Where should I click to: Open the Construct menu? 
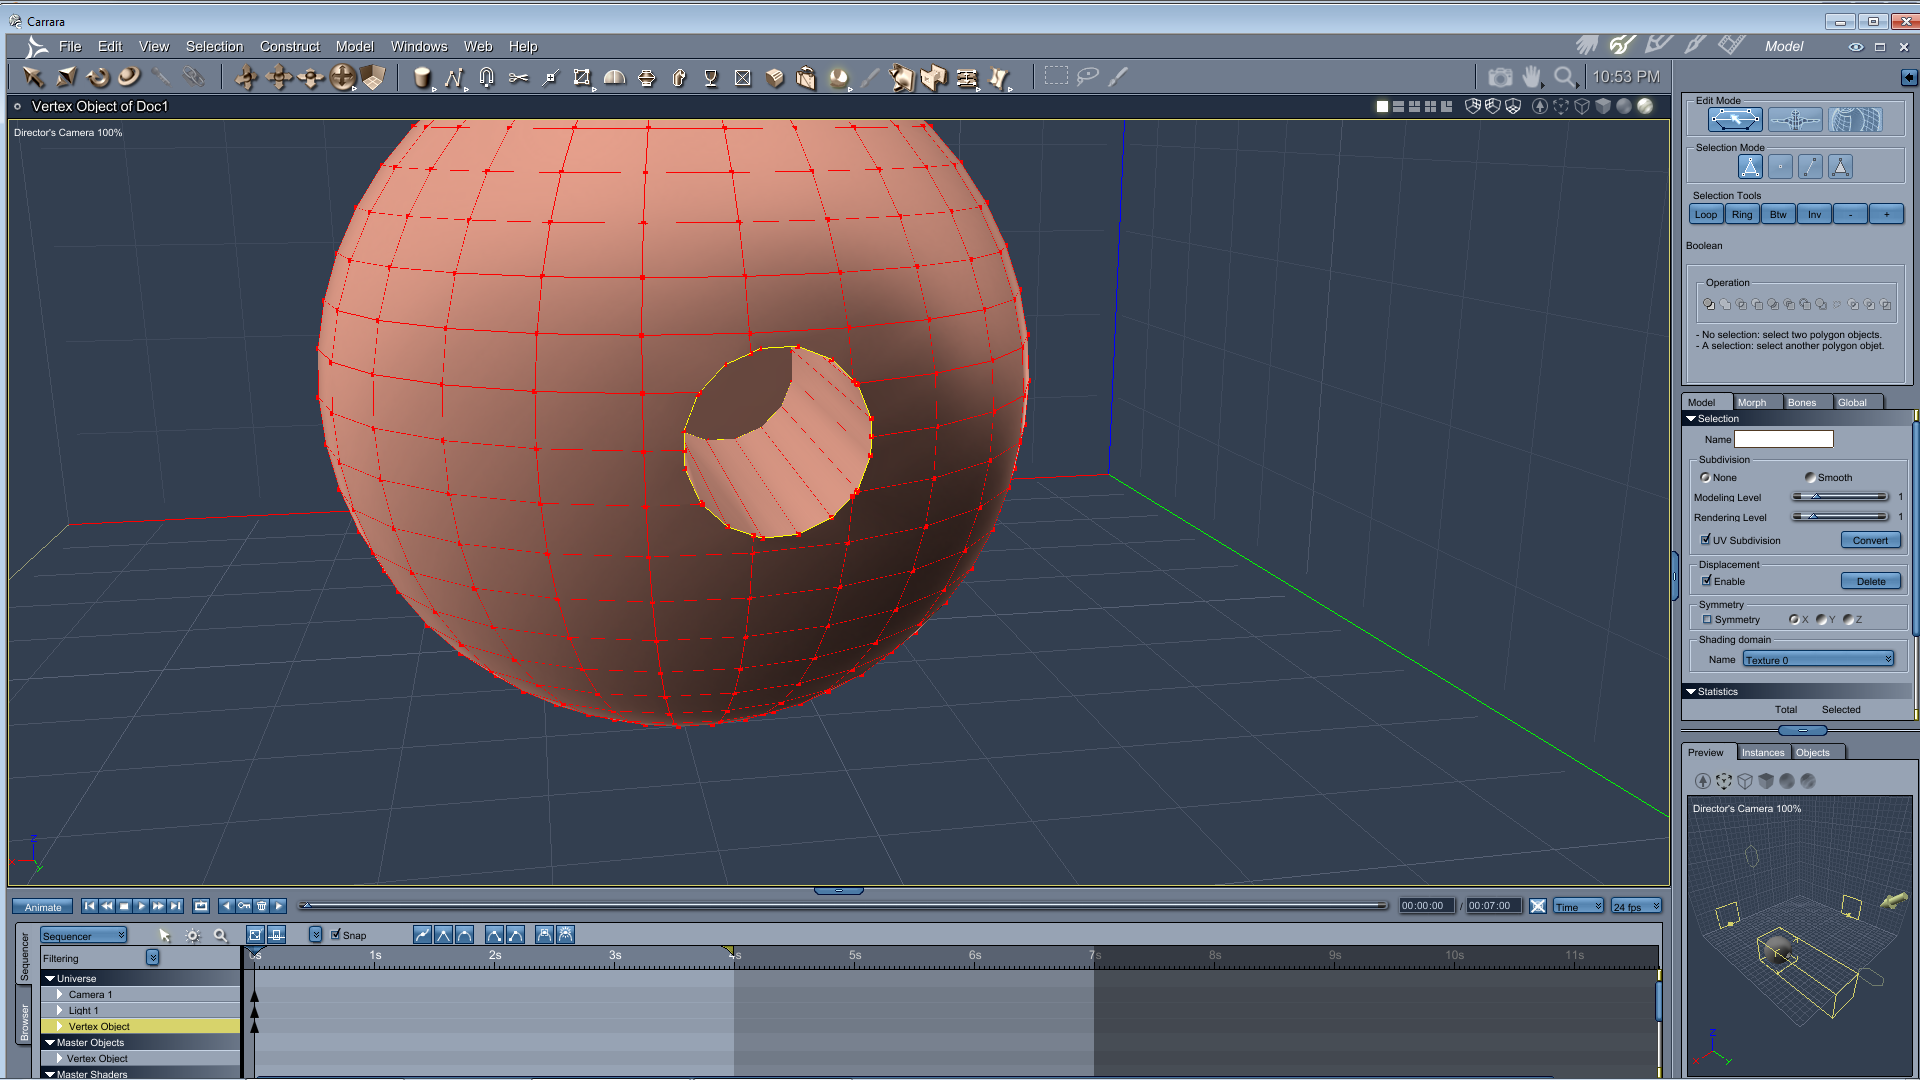289,46
